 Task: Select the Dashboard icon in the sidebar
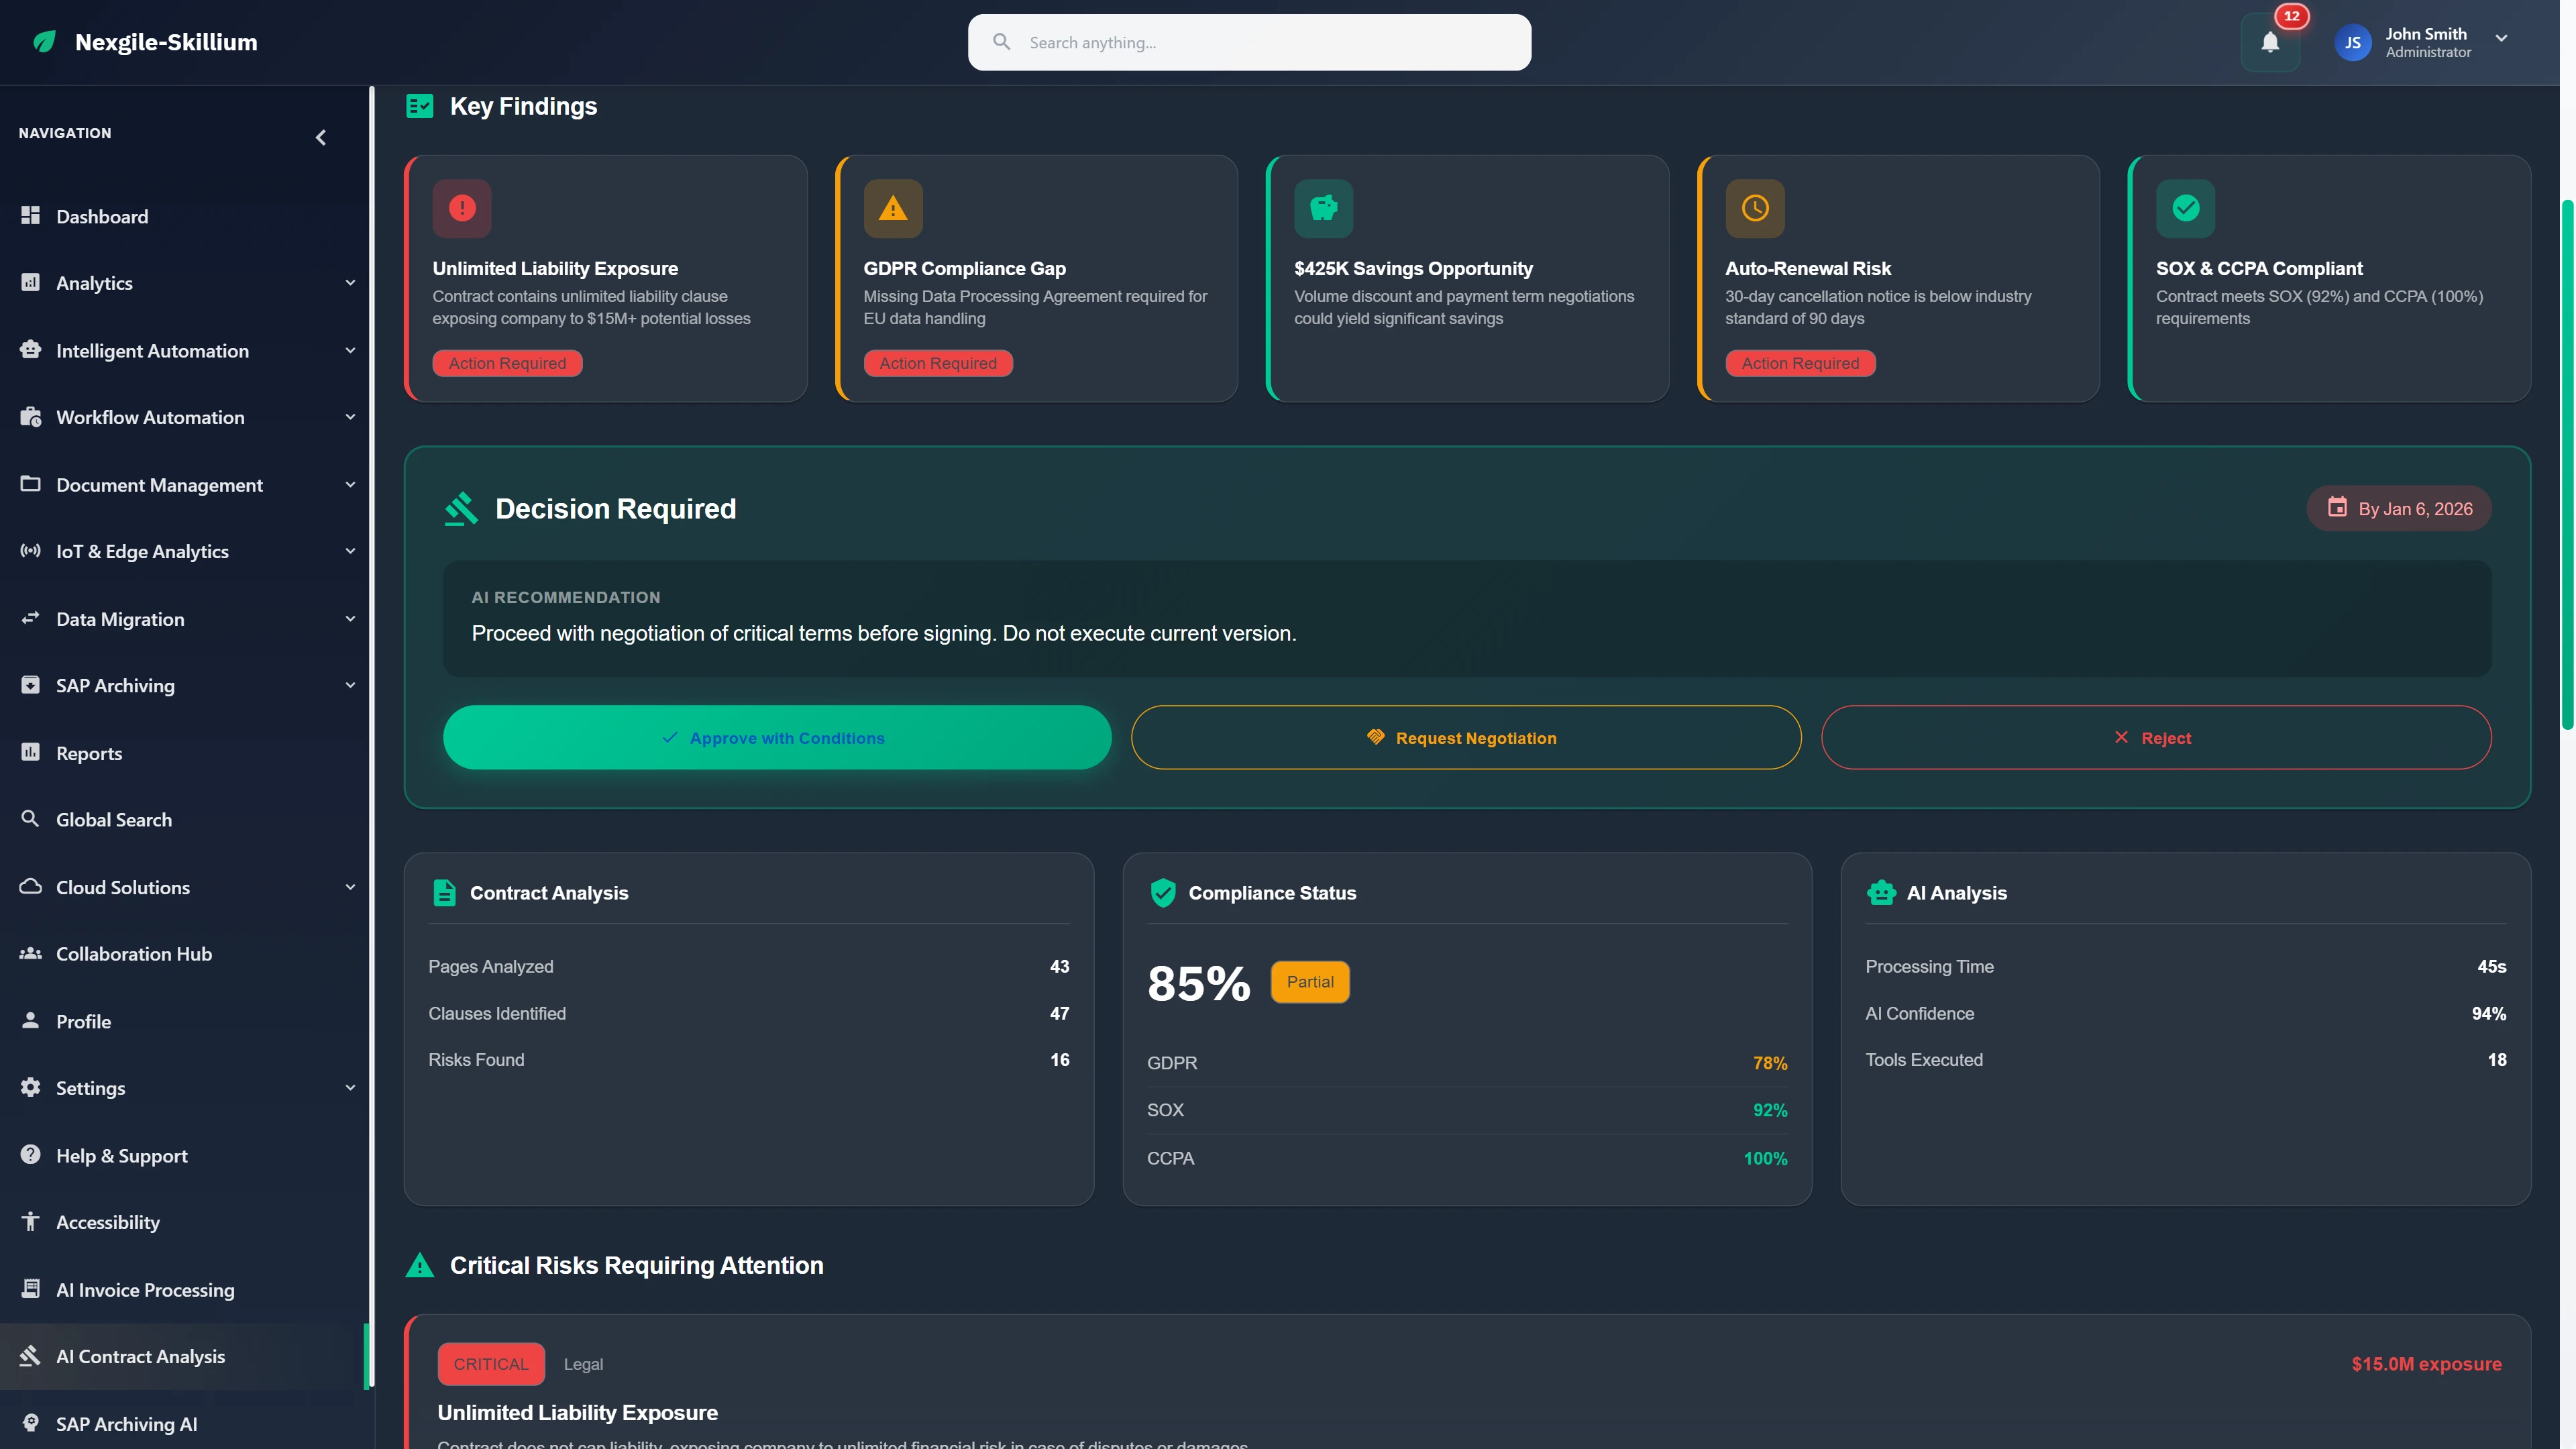pos(30,216)
